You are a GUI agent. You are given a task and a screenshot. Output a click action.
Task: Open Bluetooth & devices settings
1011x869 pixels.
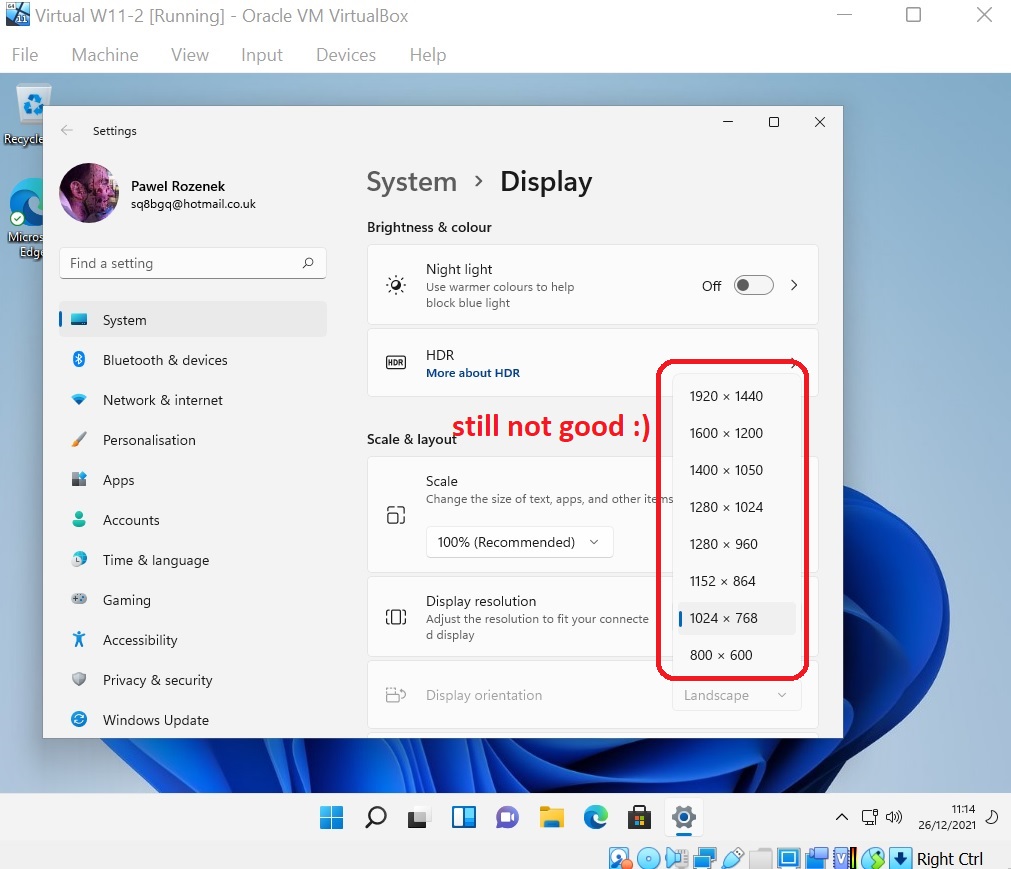coord(193,360)
